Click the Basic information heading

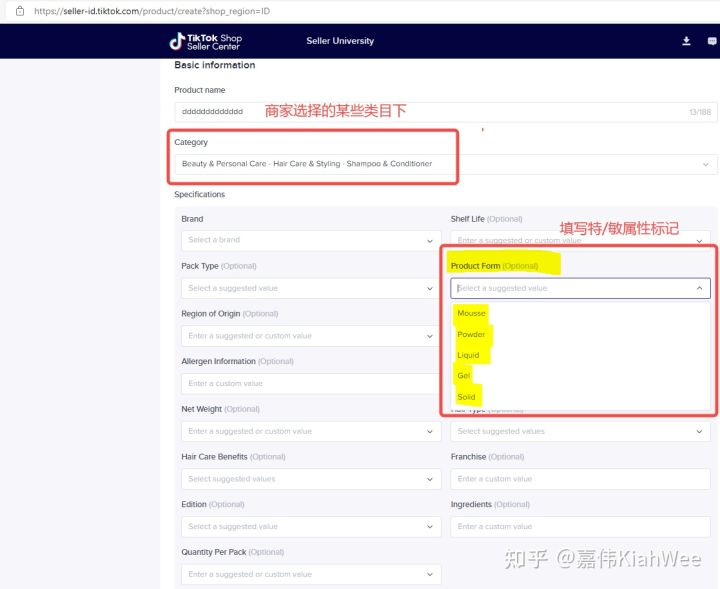pyautogui.click(x=214, y=65)
